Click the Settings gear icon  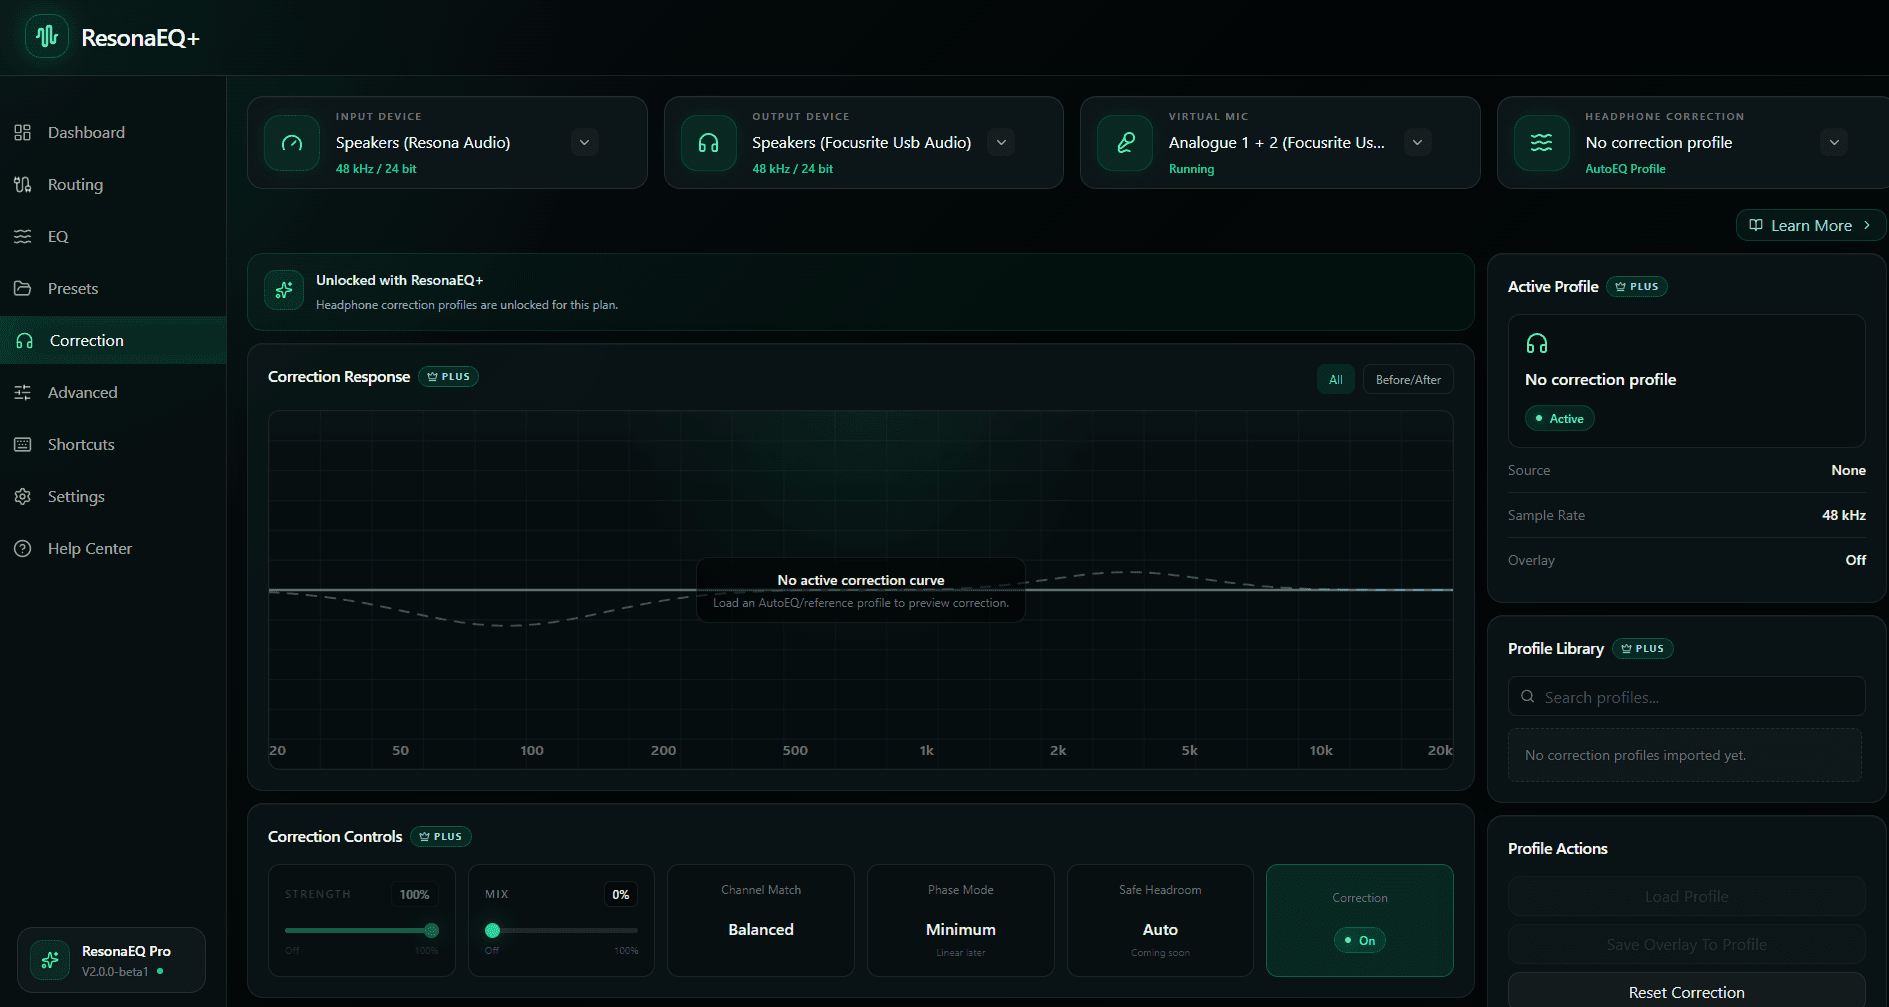click(23, 496)
